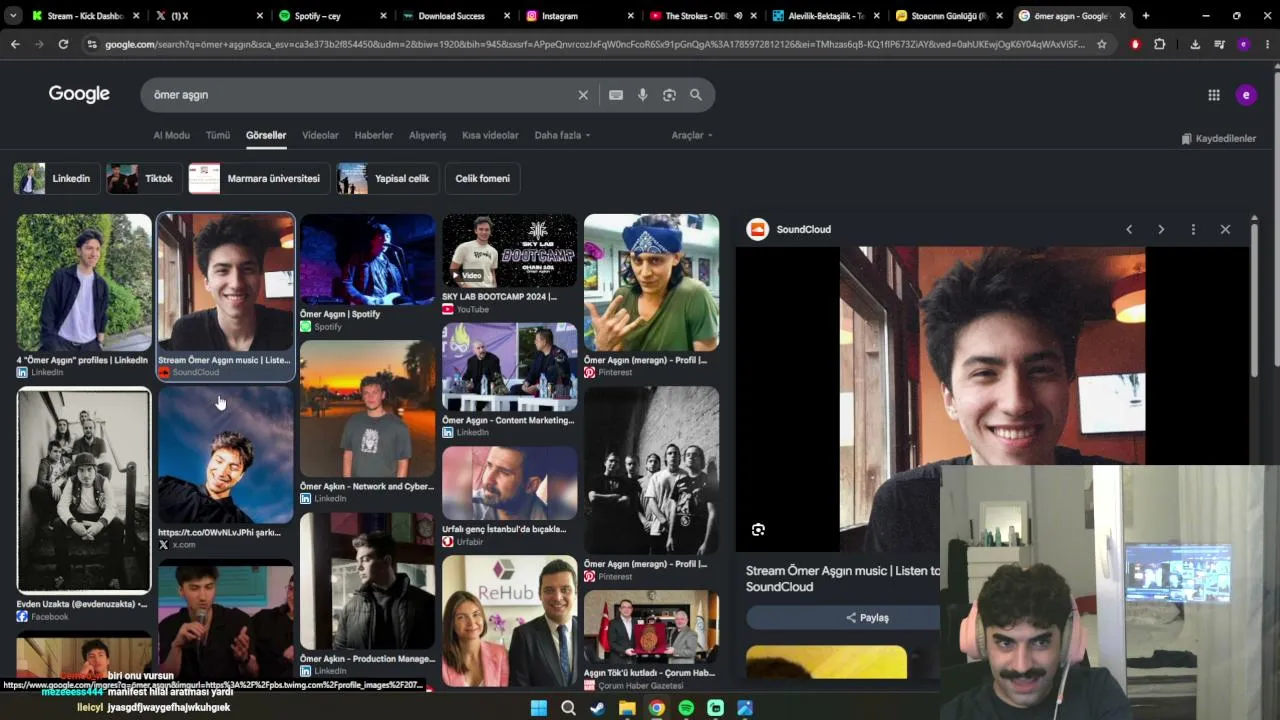1280x720 pixels.
Task: Open the Photos app from the taskbar
Action: (x=745, y=708)
